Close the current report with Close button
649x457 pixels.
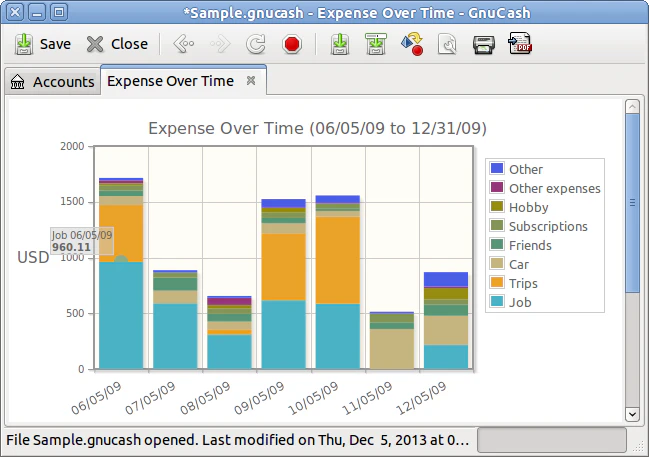(117, 44)
